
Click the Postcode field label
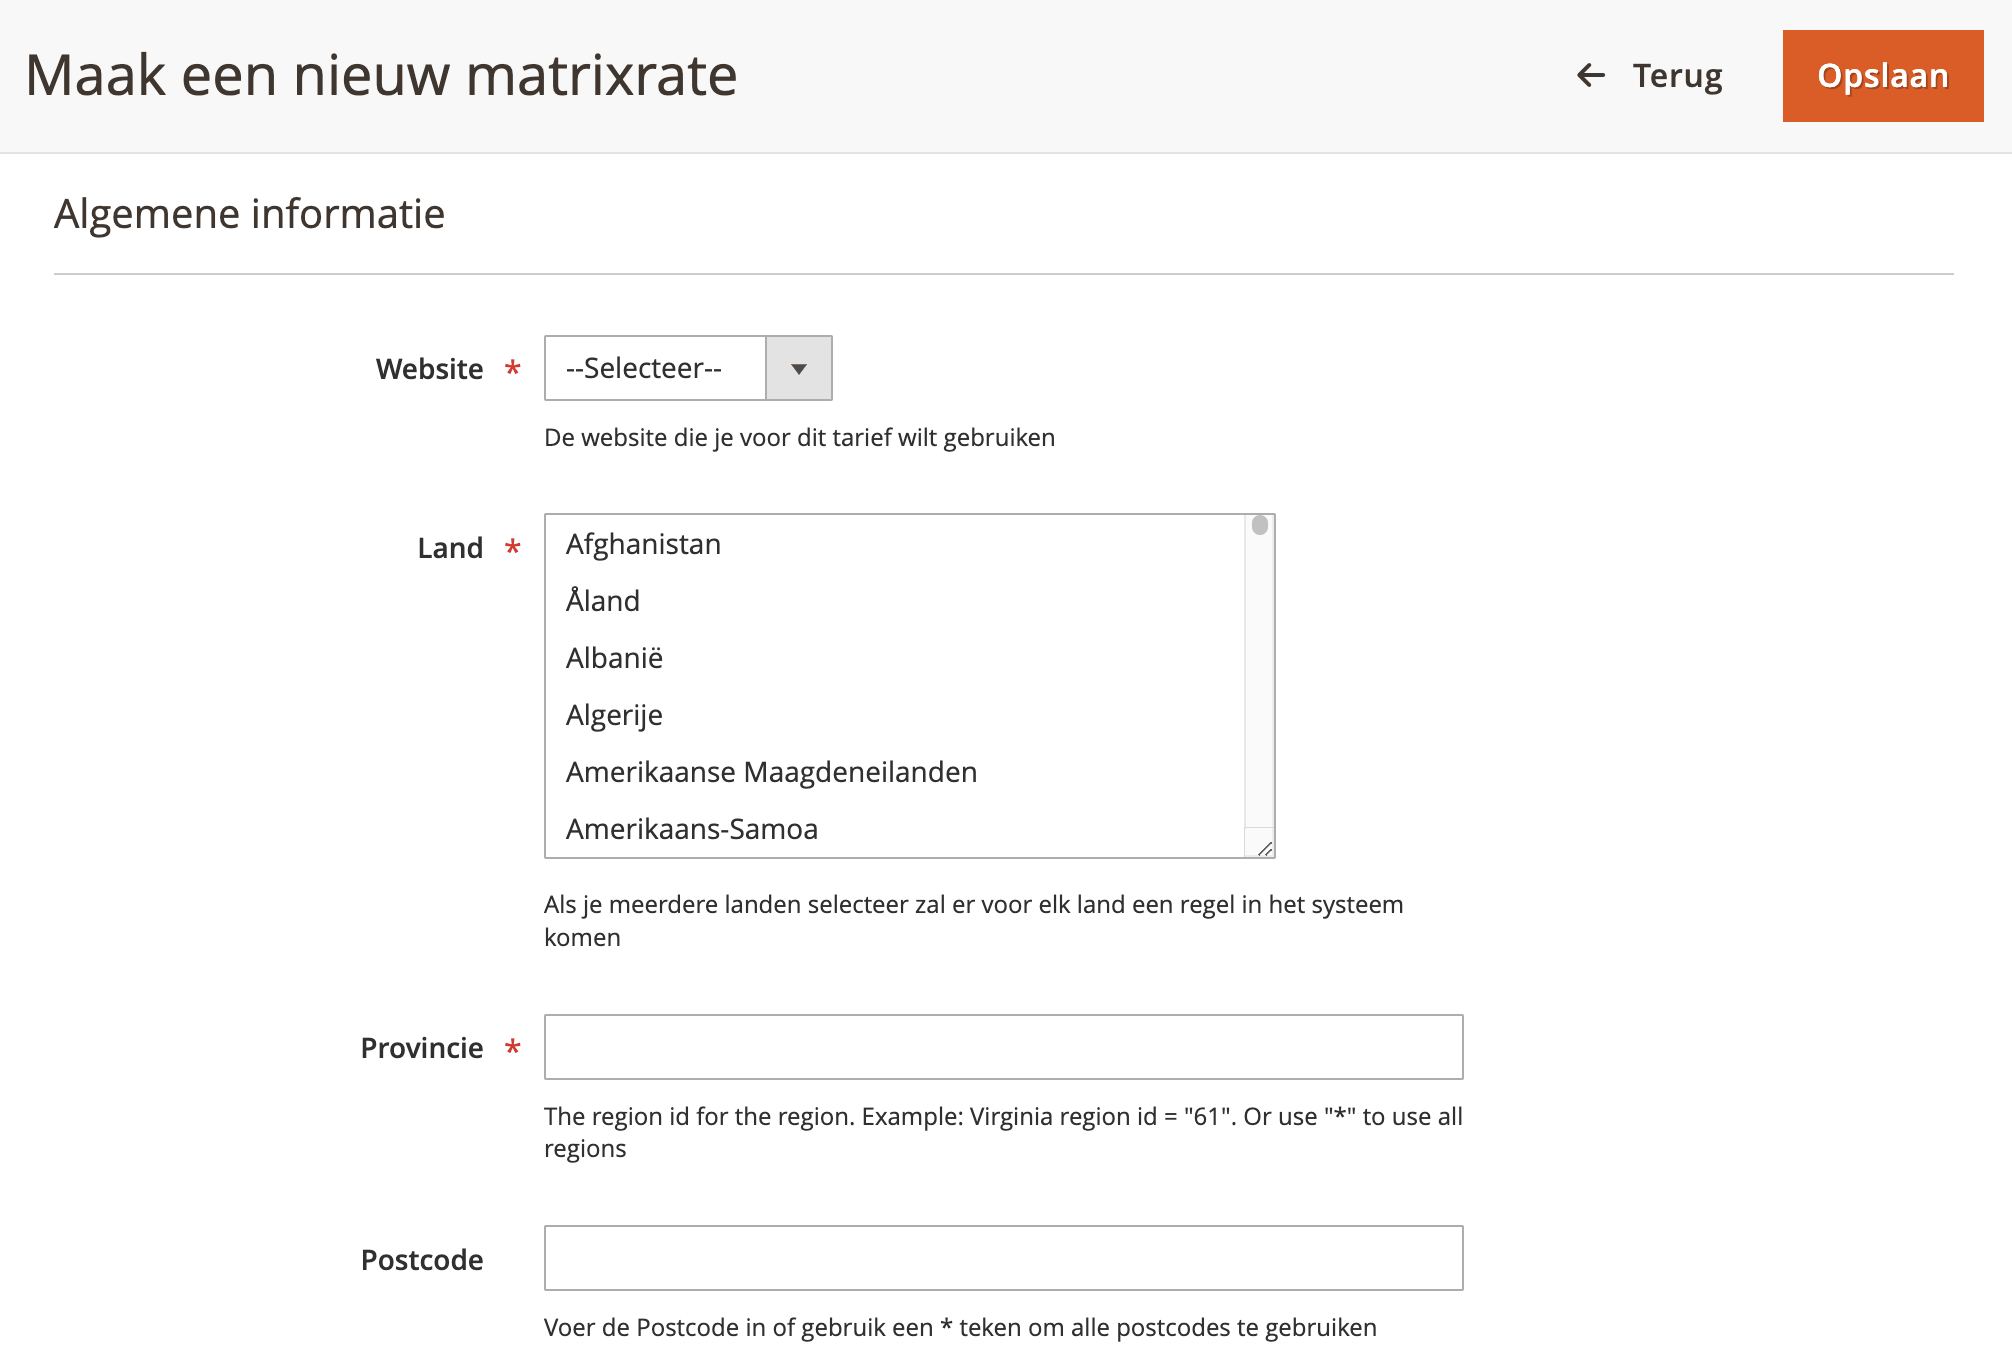pyautogui.click(x=422, y=1260)
